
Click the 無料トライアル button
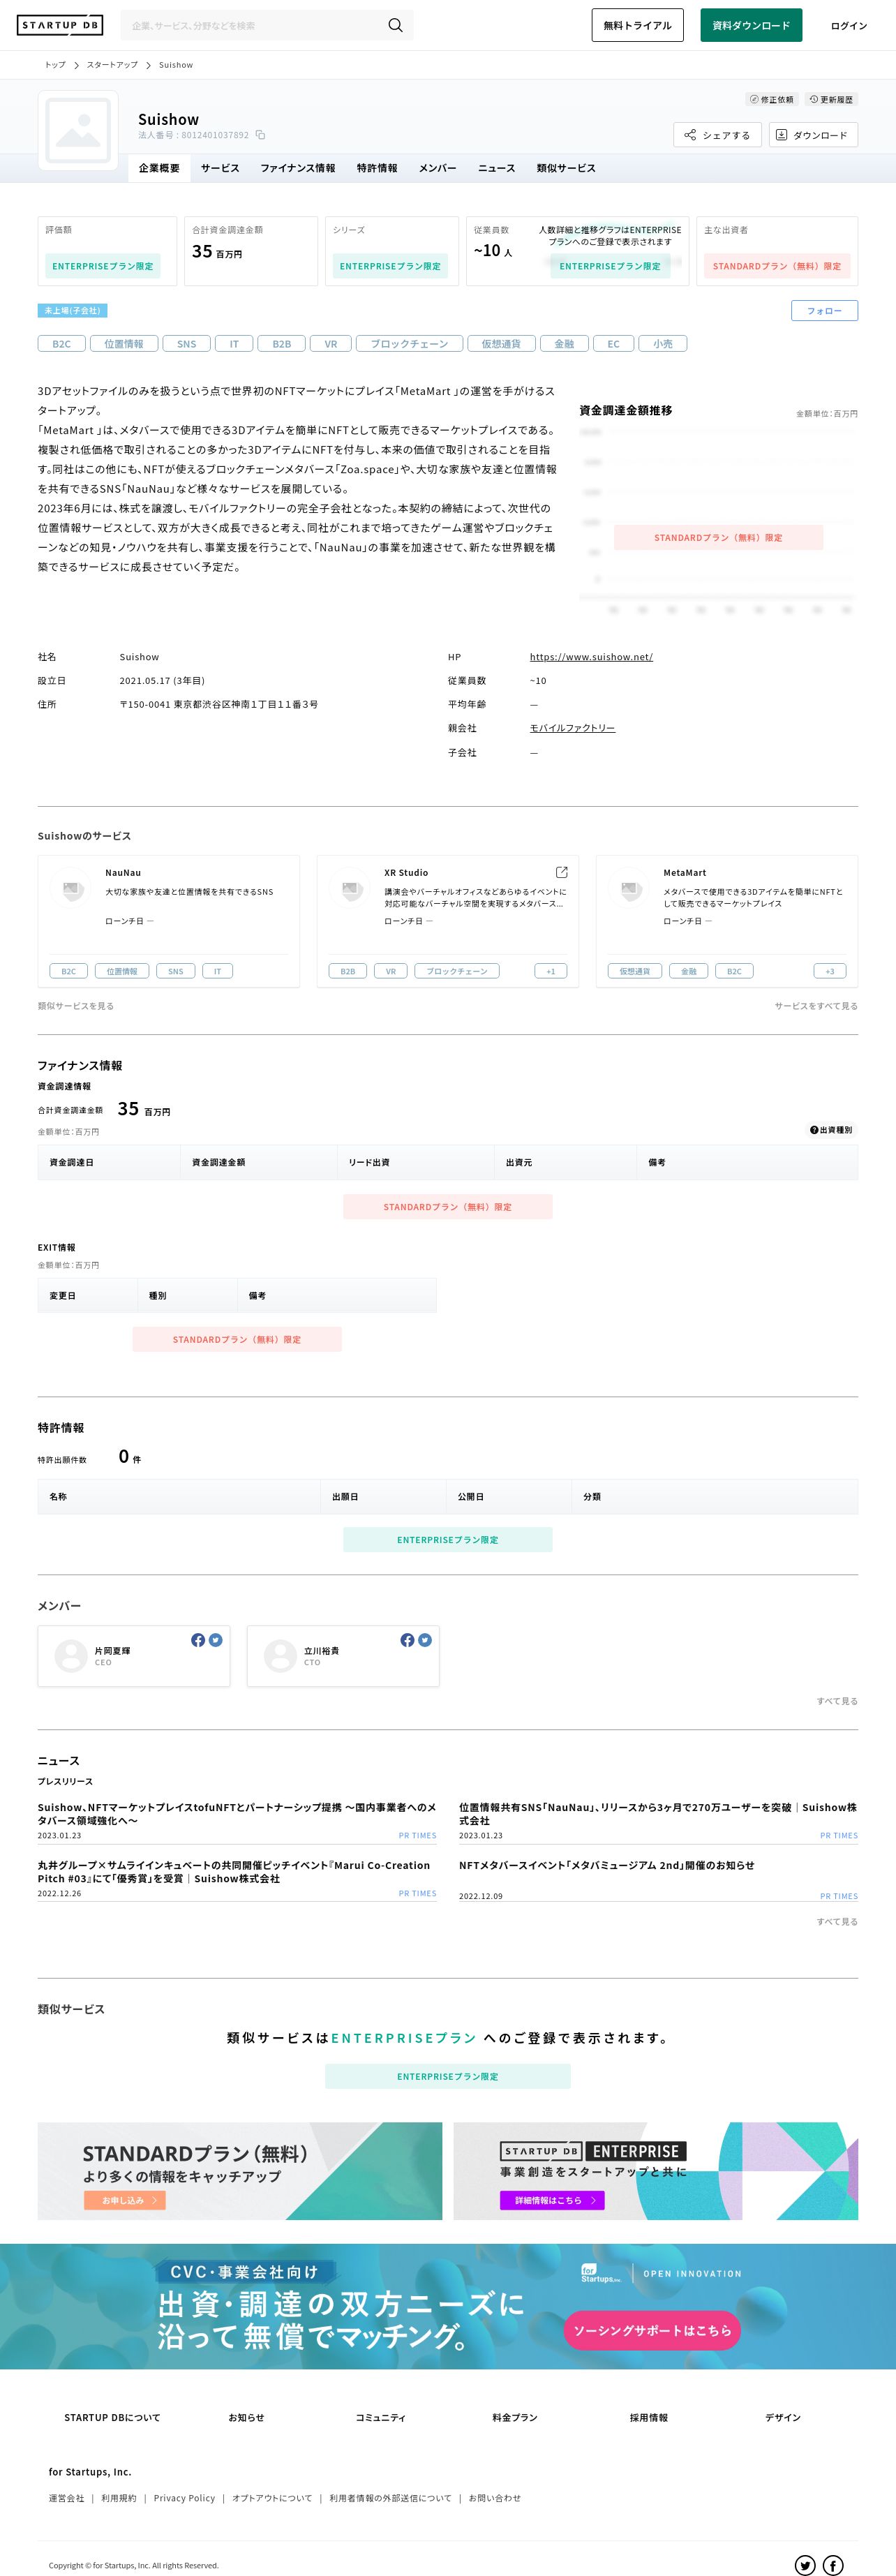pos(637,25)
